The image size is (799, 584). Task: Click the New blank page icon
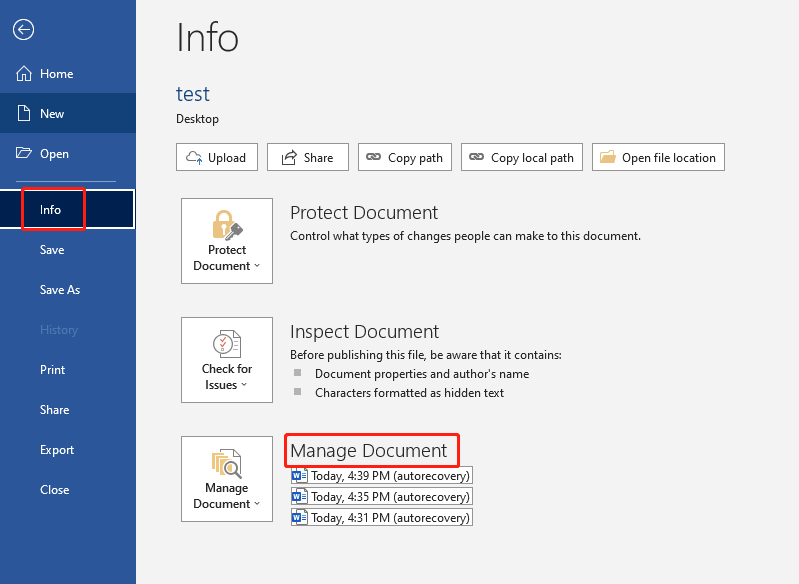[24, 114]
